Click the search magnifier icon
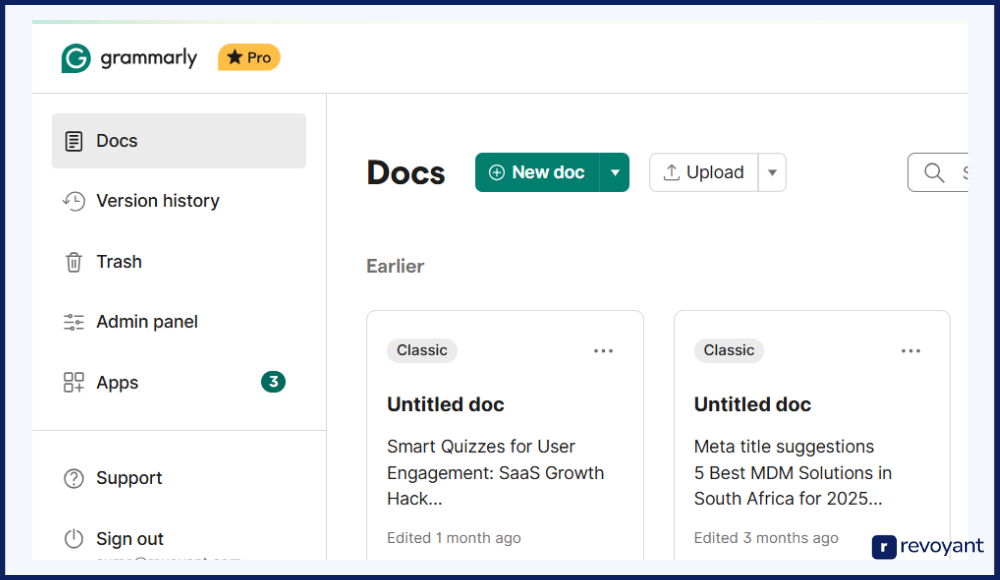 coord(934,172)
